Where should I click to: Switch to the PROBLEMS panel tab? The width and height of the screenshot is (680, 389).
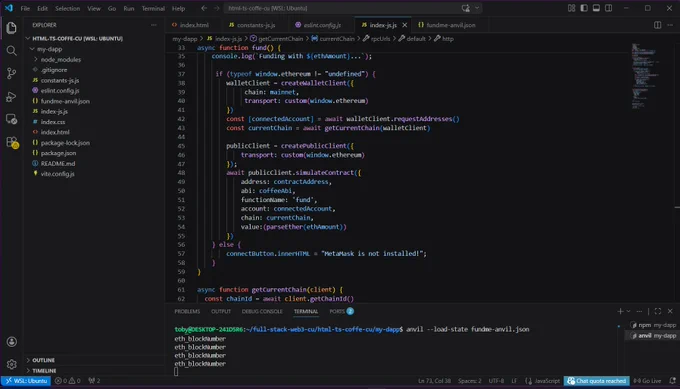(187, 311)
